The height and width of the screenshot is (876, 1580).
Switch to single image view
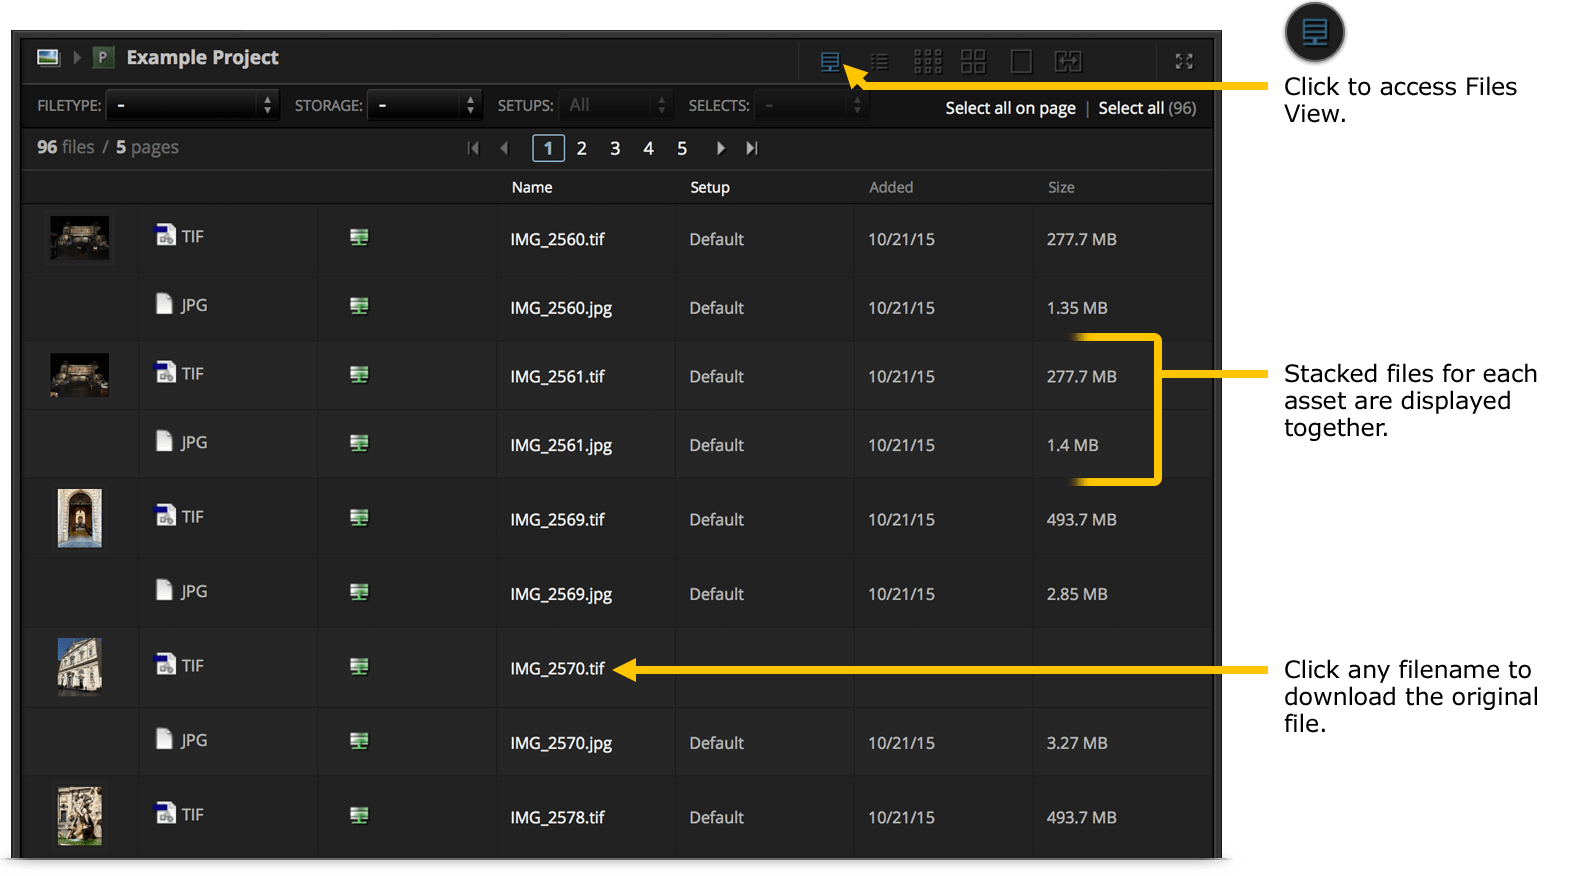pos(1021,62)
